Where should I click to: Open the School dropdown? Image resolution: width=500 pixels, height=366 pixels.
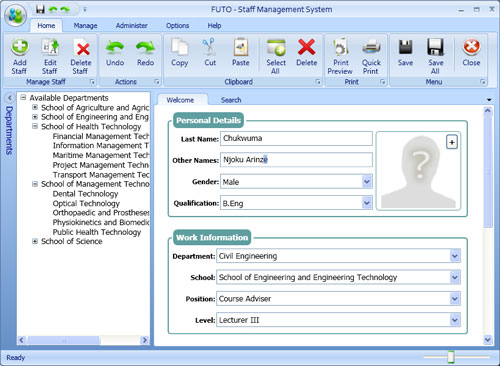(x=455, y=277)
